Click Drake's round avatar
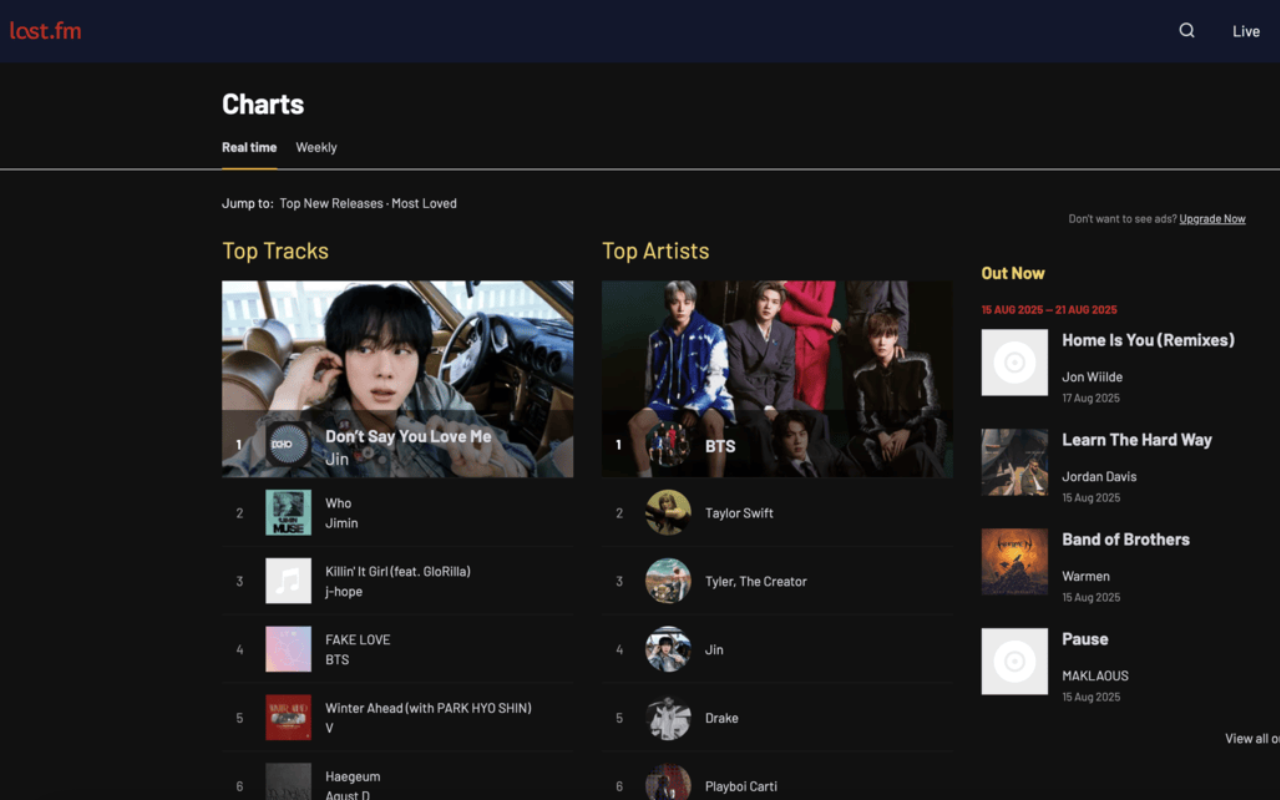Viewport: 1280px width, 800px height. tap(668, 718)
